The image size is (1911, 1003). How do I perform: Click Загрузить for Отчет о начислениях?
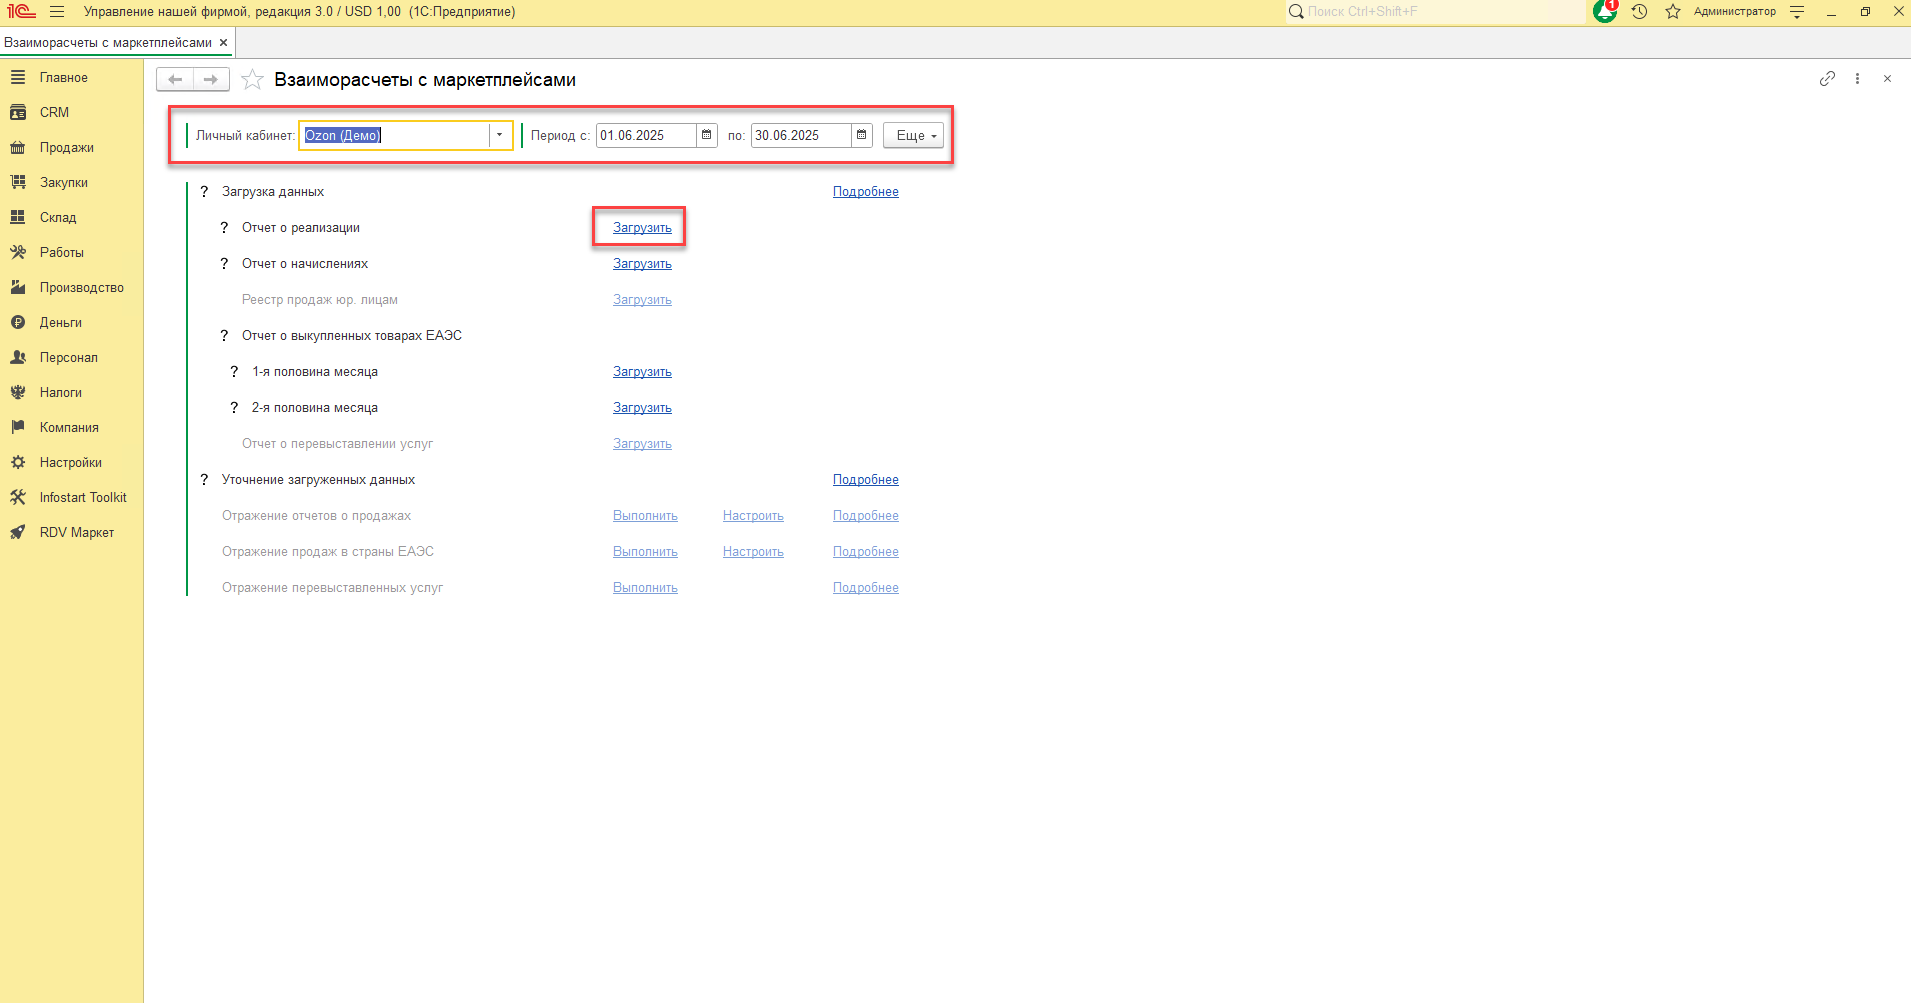click(x=642, y=264)
